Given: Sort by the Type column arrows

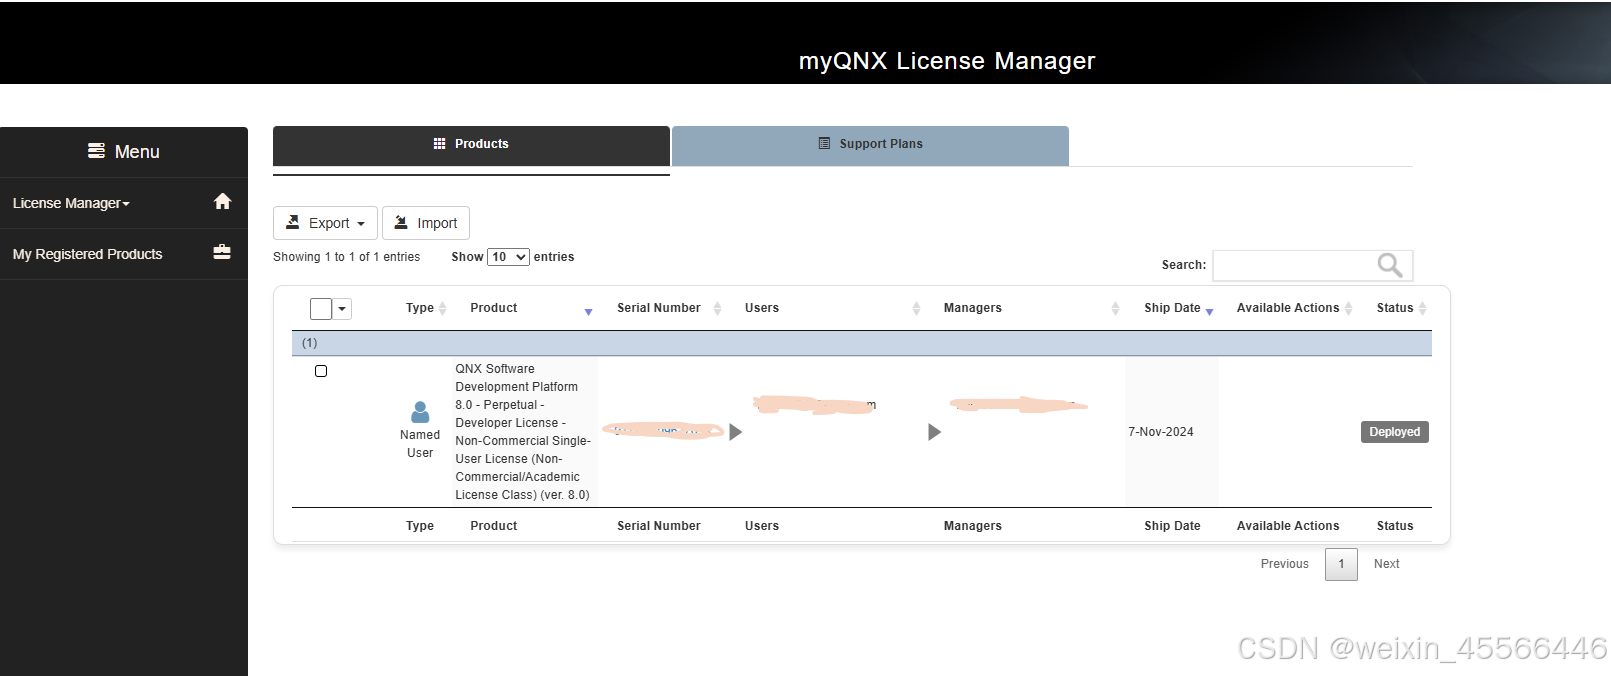Looking at the screenshot, I should click(x=442, y=308).
